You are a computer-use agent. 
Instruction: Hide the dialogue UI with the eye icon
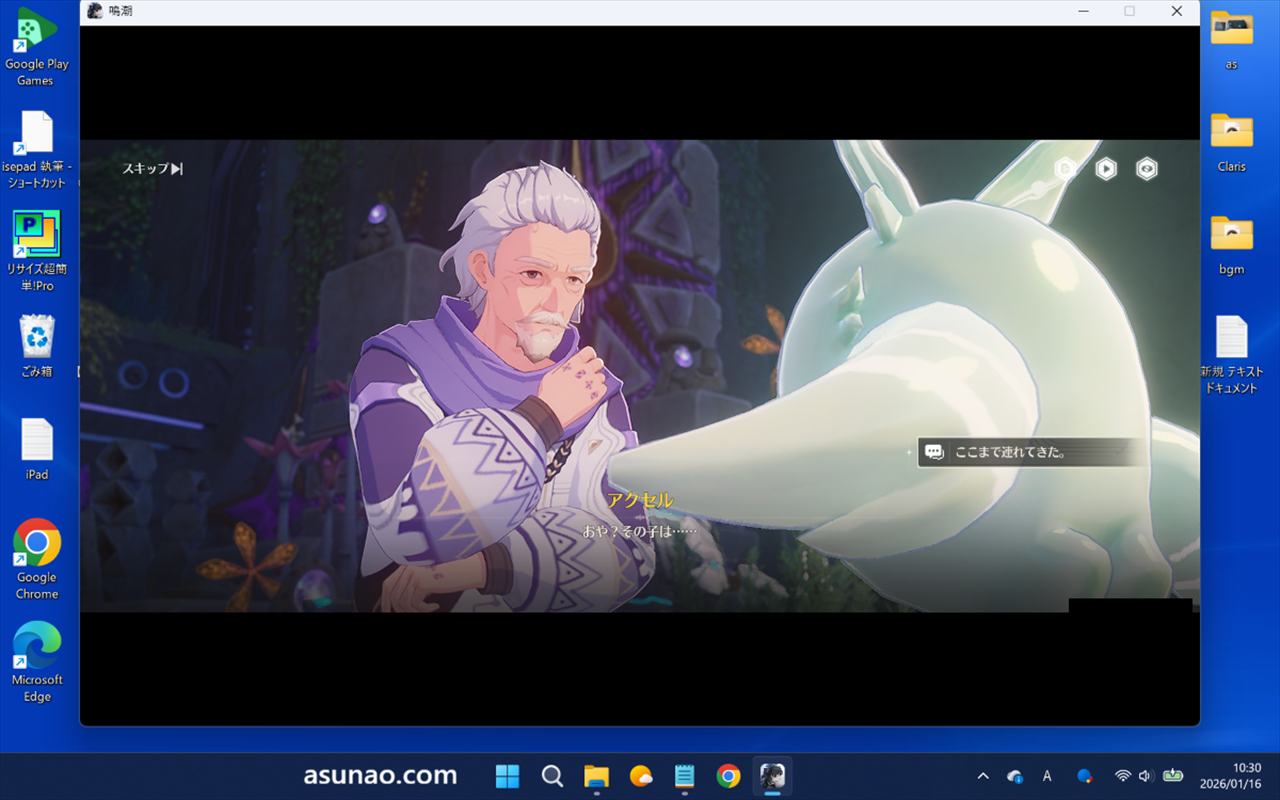(1146, 169)
